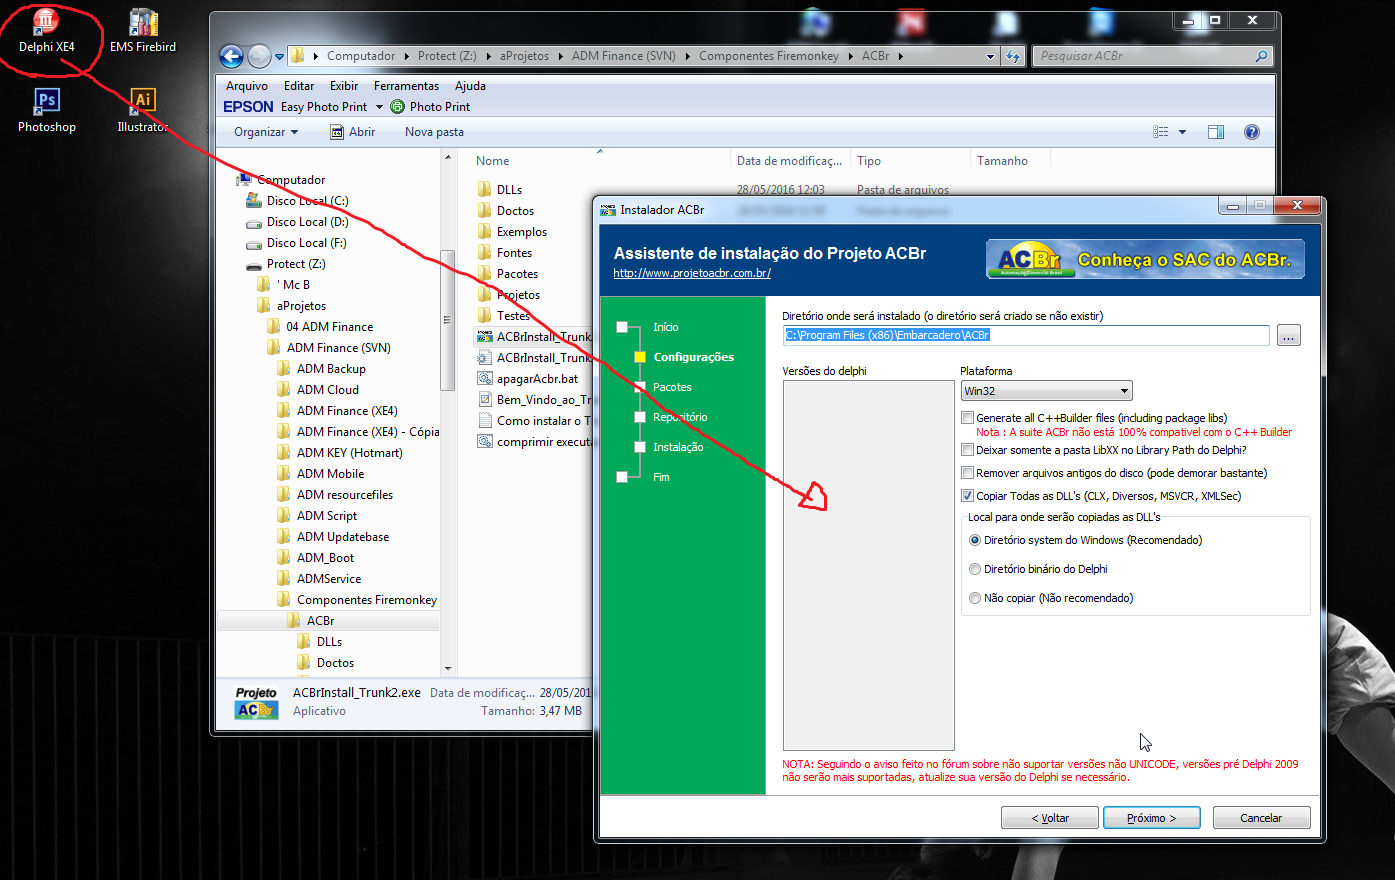
Task: Open the Ferramentas menu
Action: tap(406, 86)
